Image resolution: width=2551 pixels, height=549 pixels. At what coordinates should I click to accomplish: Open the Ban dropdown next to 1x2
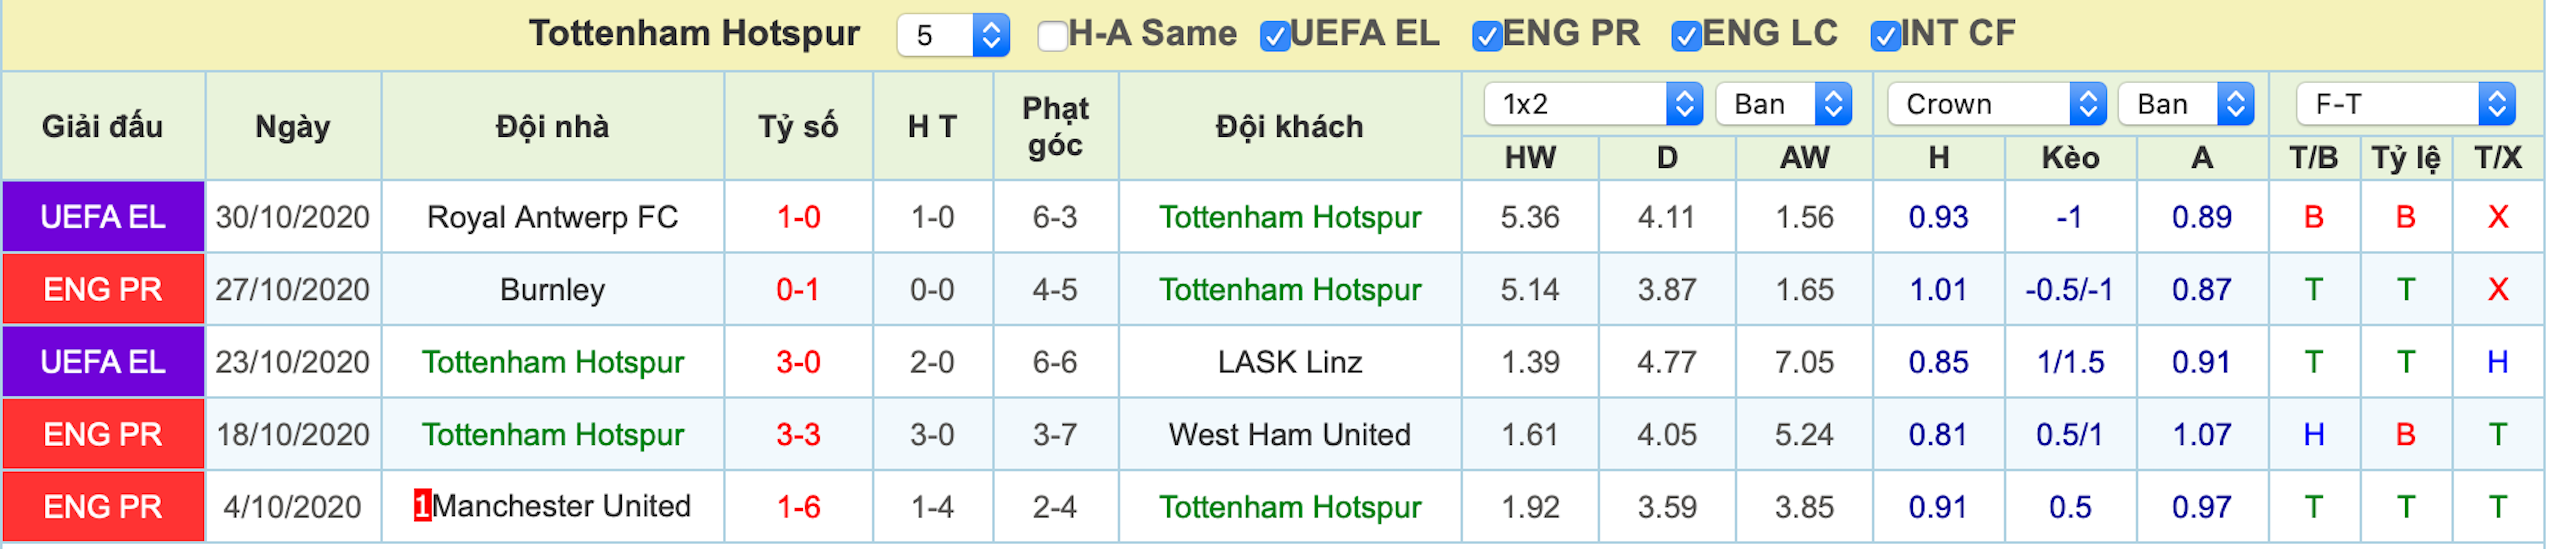(1783, 104)
